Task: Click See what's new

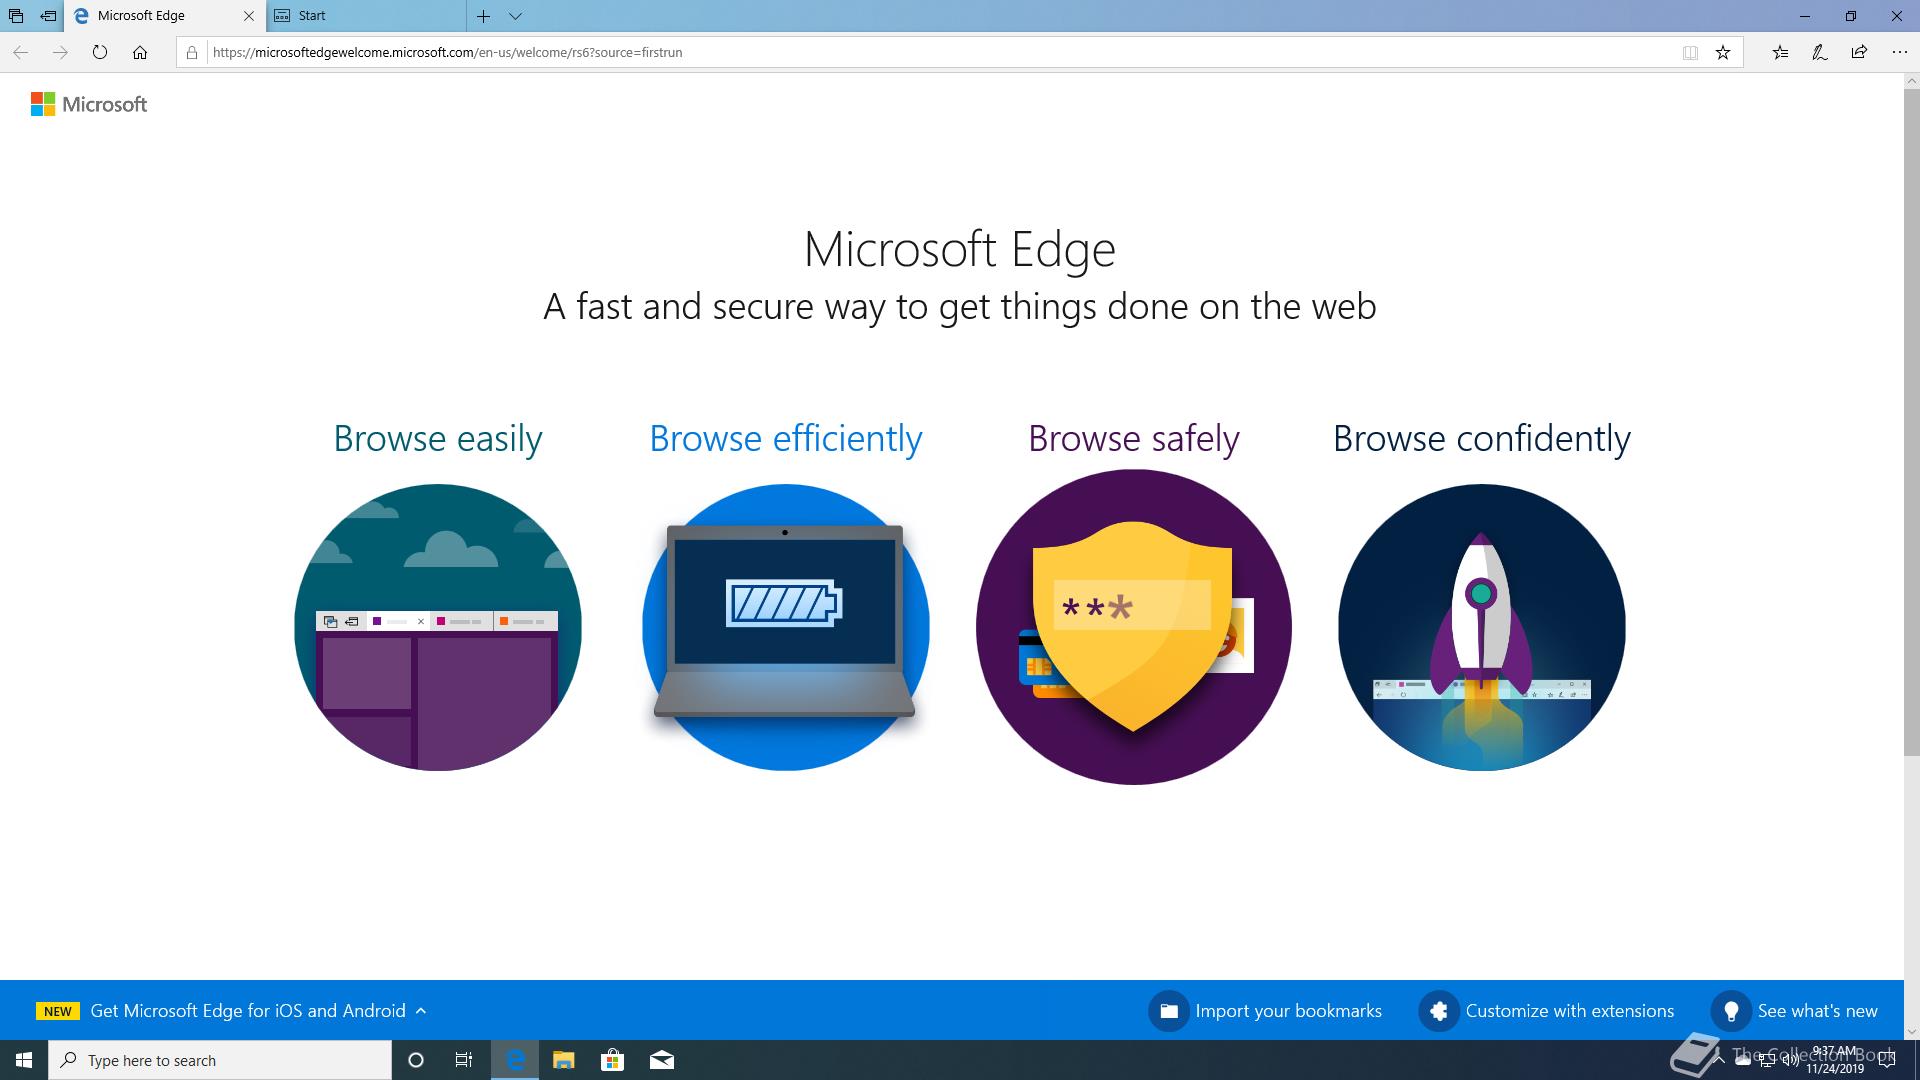Action: point(1794,1011)
